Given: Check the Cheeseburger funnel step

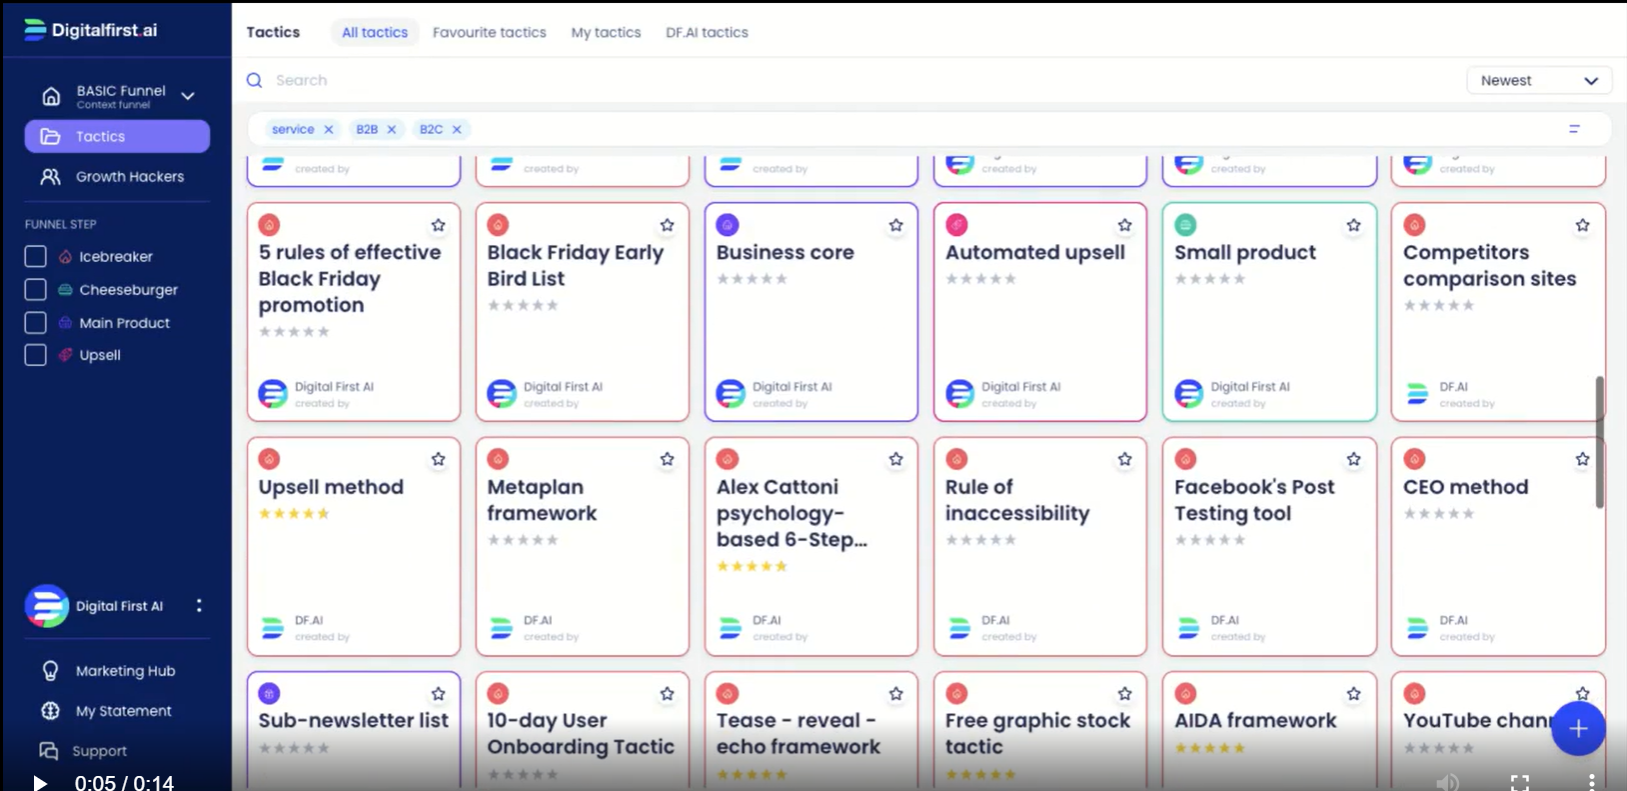Looking at the screenshot, I should [35, 290].
